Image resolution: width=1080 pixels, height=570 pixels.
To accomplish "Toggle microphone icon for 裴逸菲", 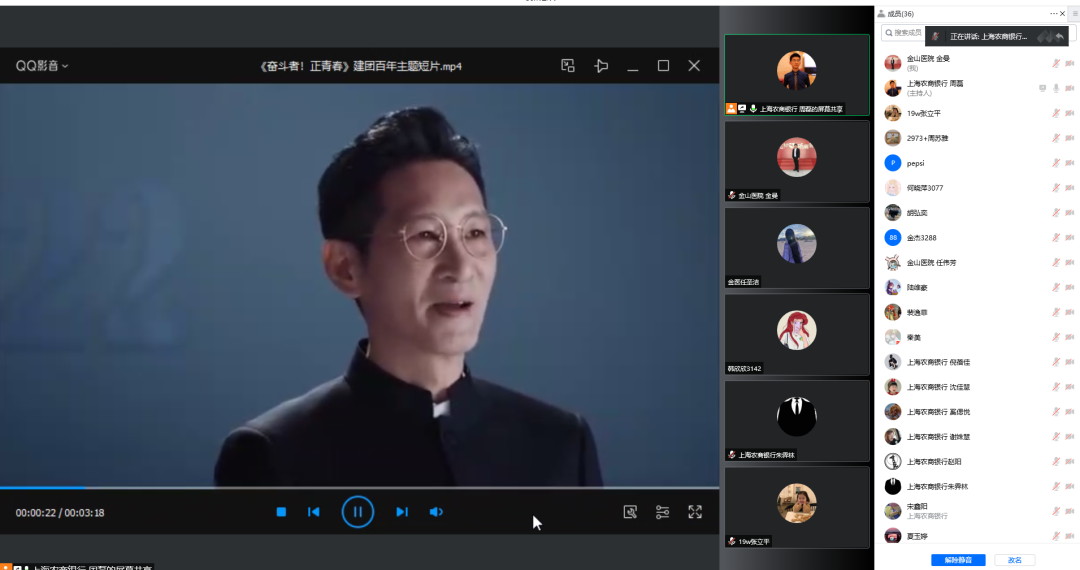I will coord(1055,313).
